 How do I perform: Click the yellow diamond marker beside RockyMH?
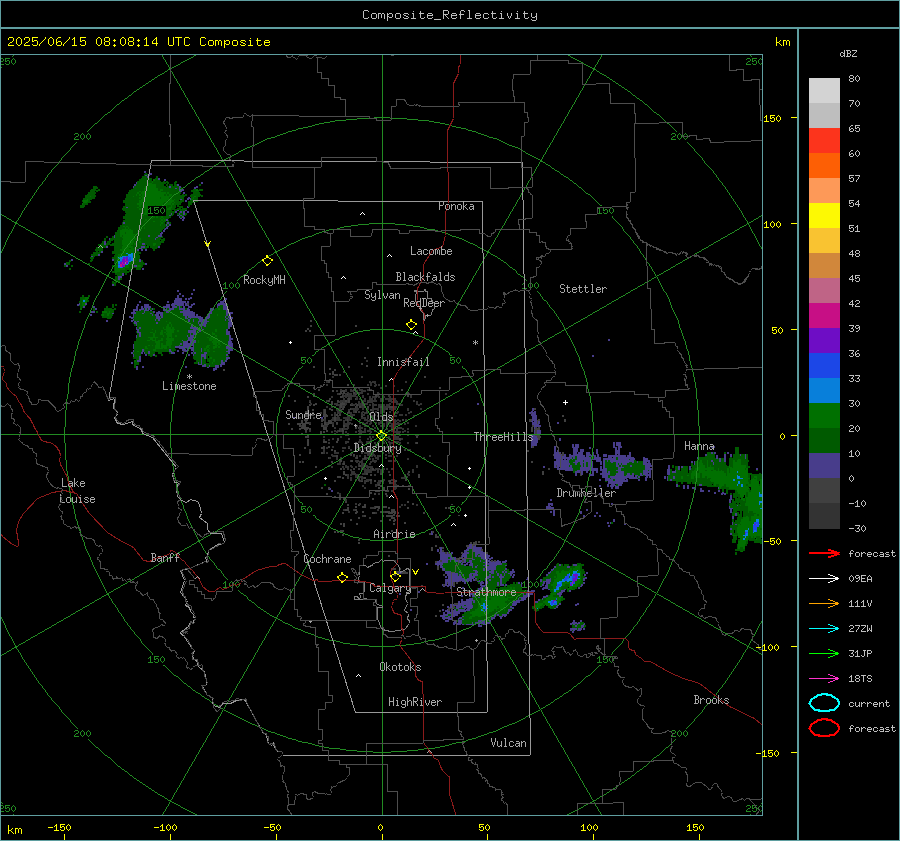267,261
